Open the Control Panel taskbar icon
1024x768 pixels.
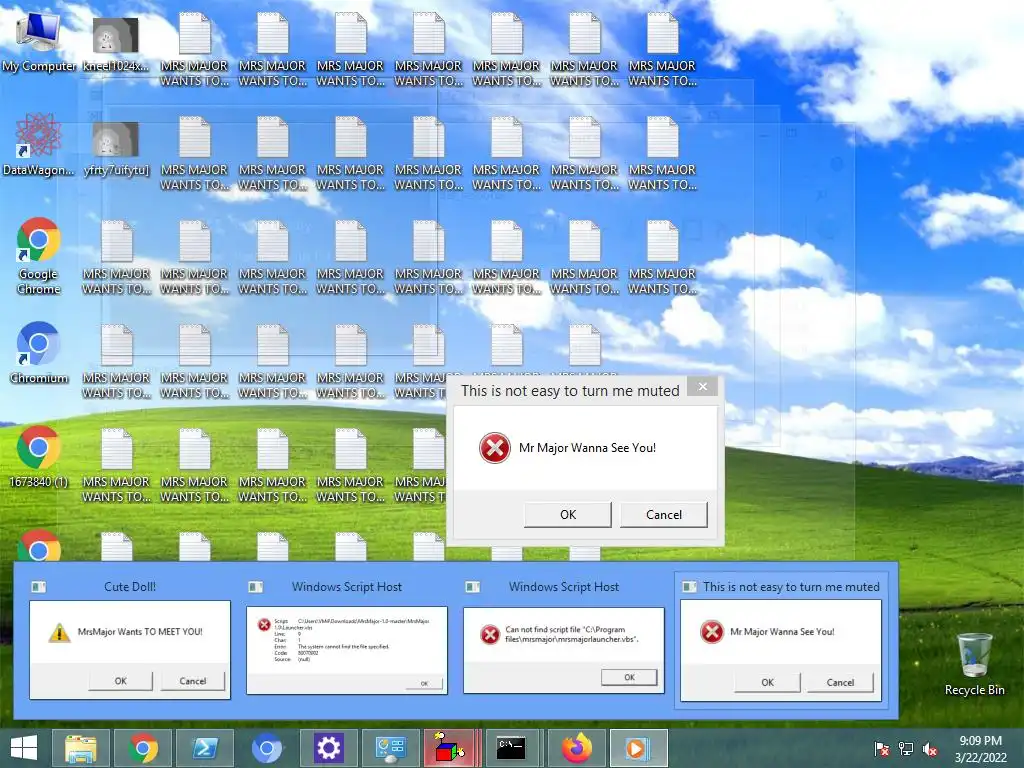(x=391, y=748)
